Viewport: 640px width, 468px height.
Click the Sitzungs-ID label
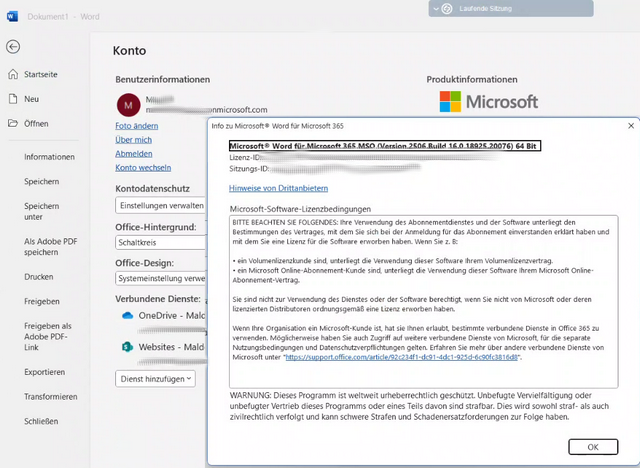(249, 169)
